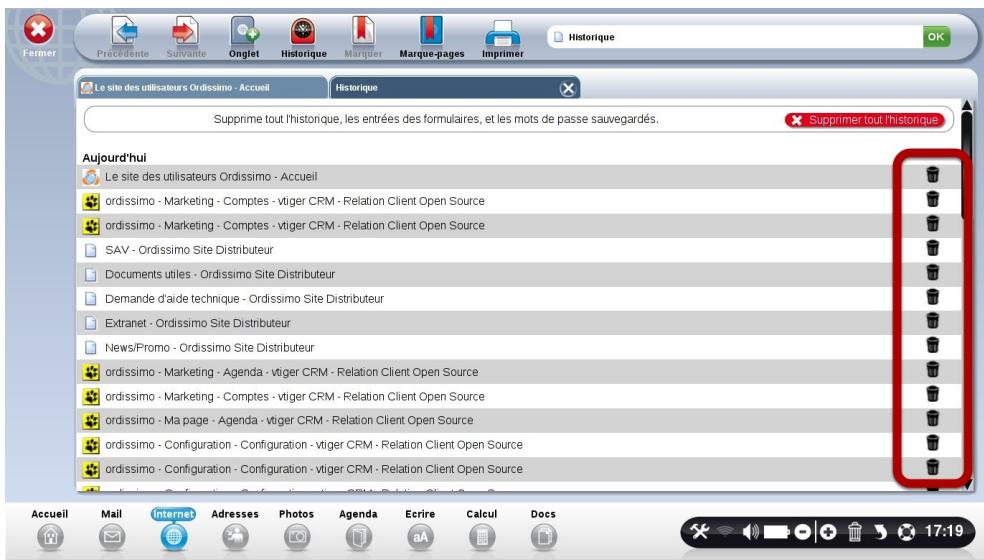Click the trash icon in system tray

855,532
